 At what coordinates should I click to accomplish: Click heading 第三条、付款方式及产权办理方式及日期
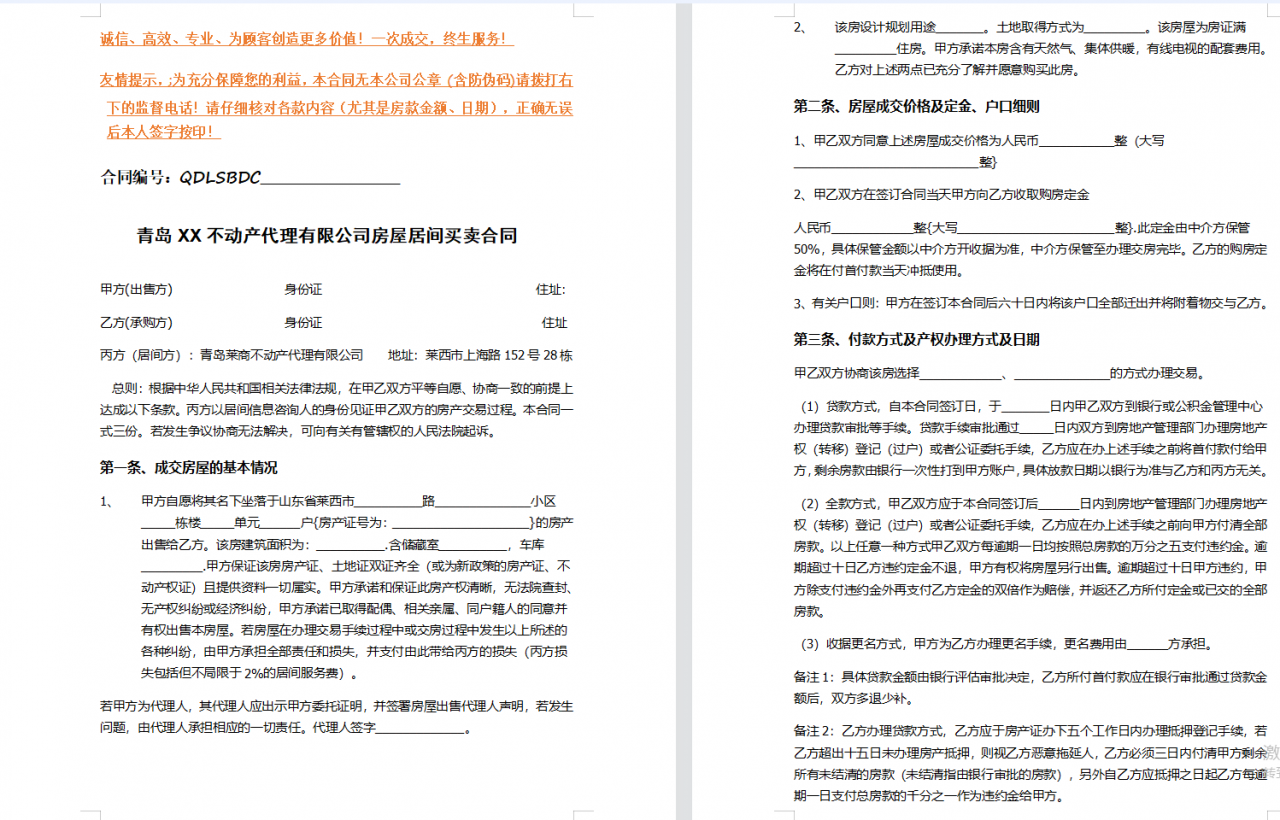pos(917,340)
